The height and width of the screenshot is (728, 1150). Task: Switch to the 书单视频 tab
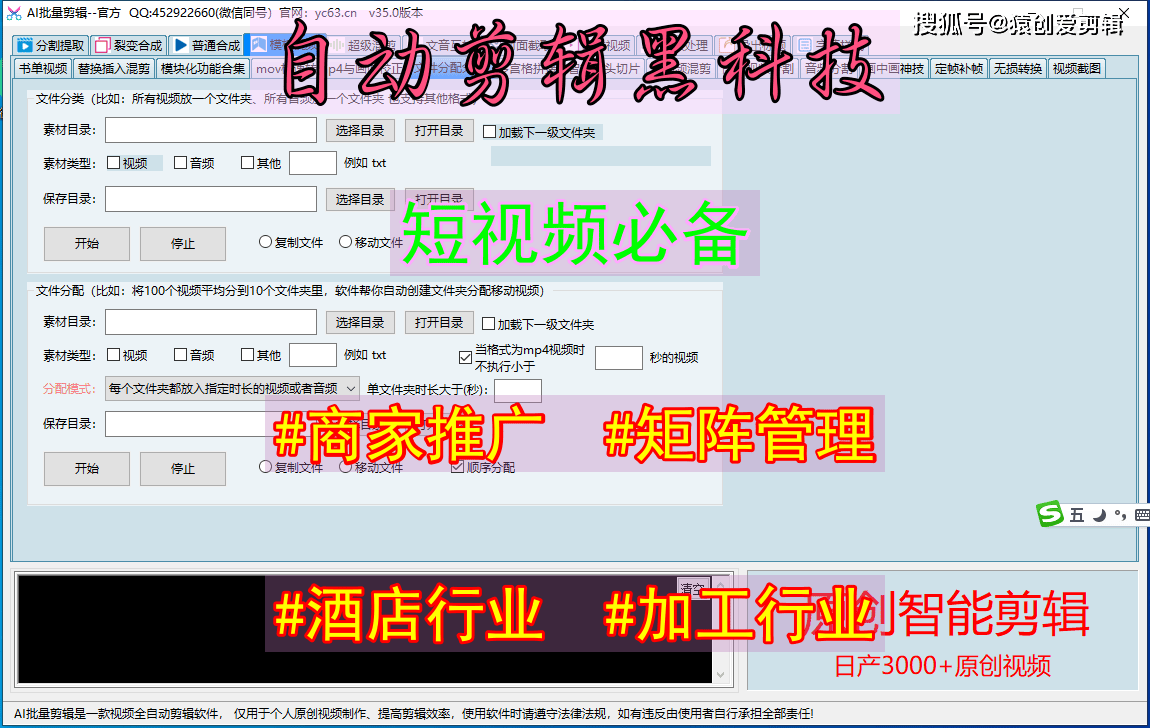(38, 68)
